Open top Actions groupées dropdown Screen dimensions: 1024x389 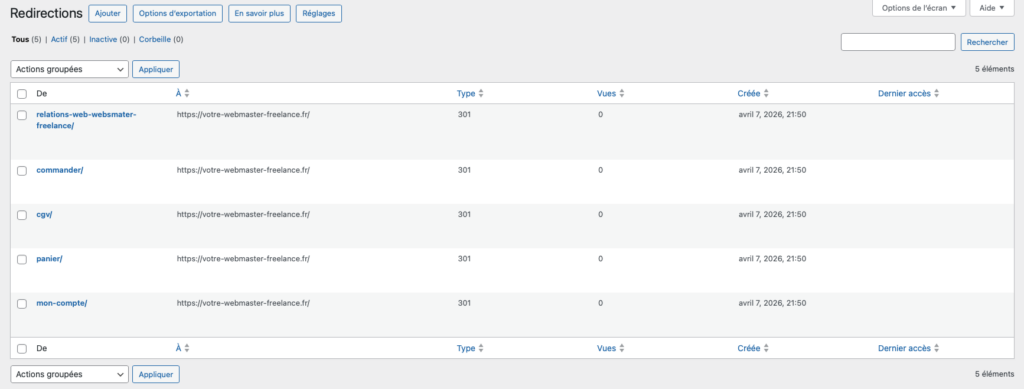[70, 69]
